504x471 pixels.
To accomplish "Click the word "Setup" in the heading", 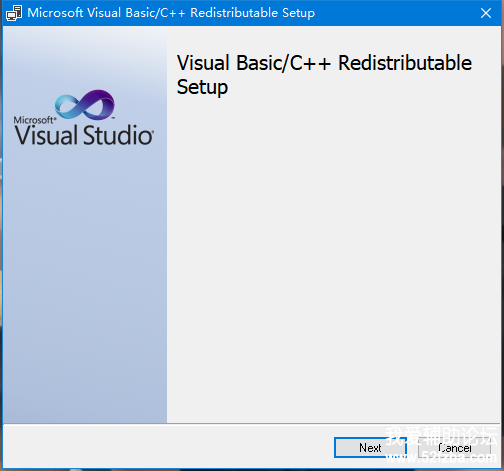I will [202, 87].
